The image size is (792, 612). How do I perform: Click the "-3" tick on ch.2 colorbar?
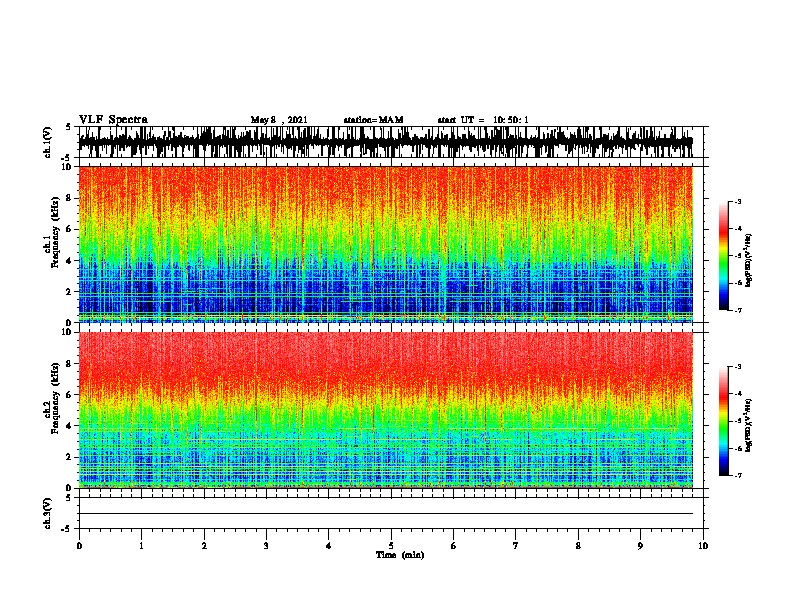(x=738, y=367)
